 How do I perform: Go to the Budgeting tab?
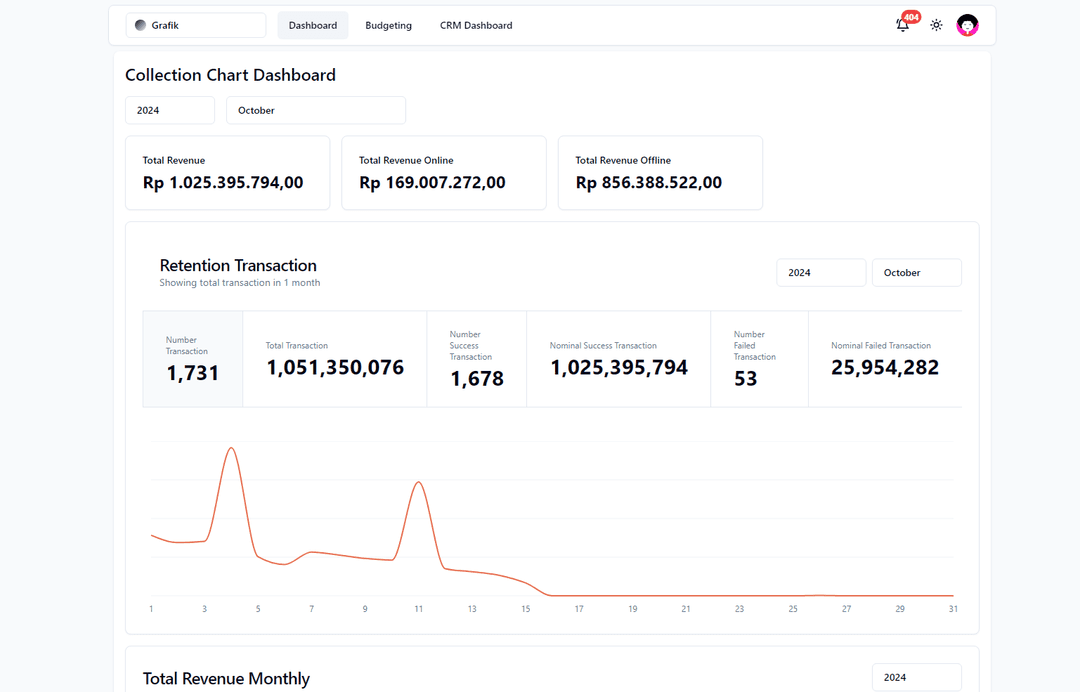point(388,25)
